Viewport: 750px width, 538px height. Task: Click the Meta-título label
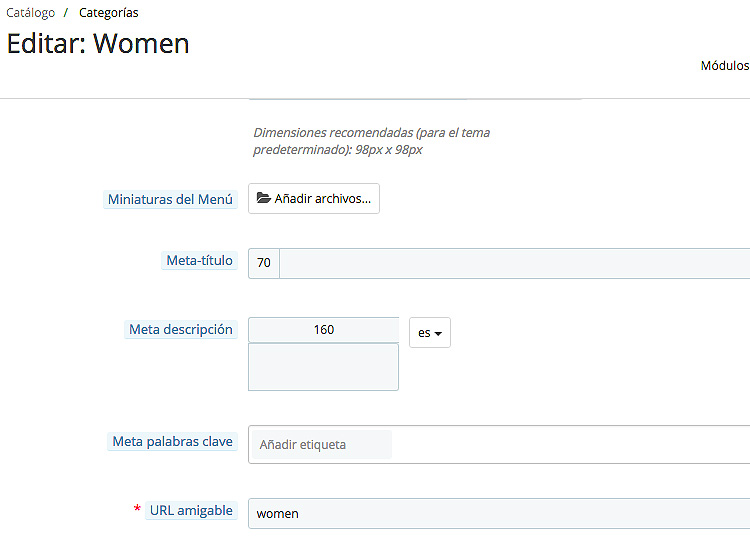tap(199, 261)
